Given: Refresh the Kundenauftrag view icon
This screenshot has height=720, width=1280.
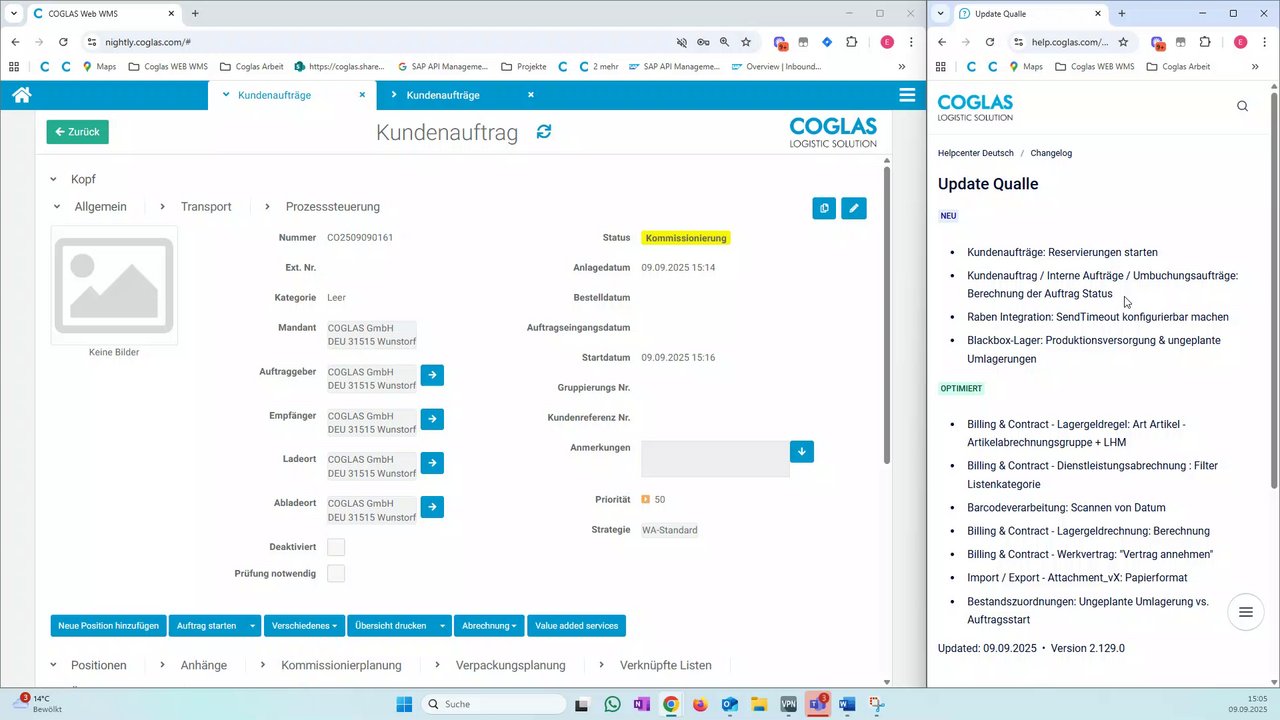Looking at the screenshot, I should [544, 132].
